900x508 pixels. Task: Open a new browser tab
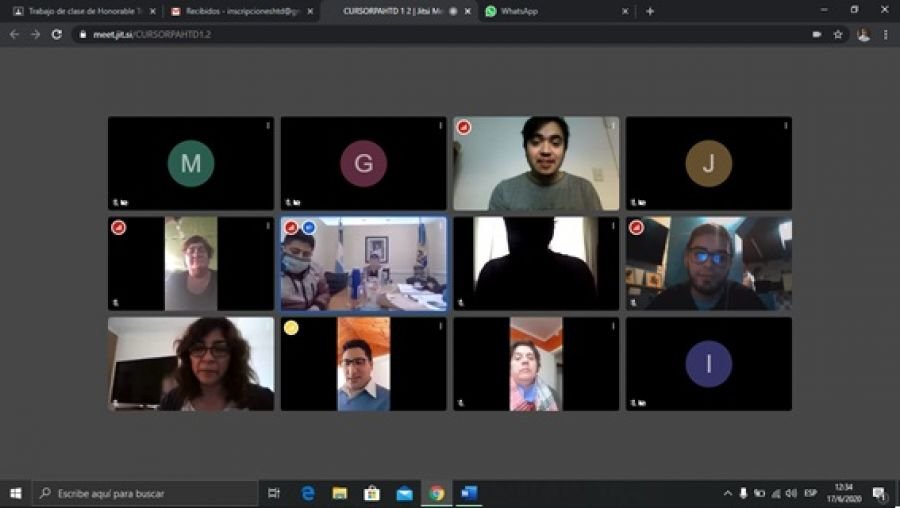click(650, 11)
